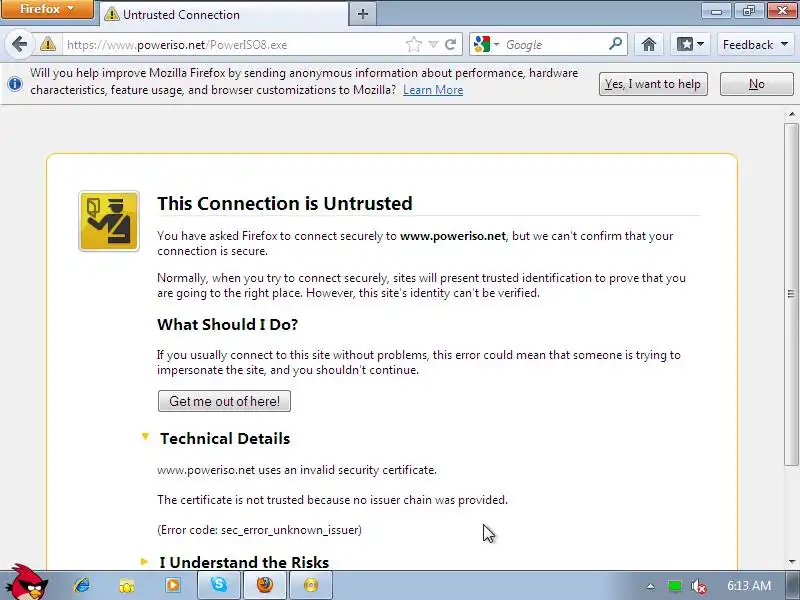Open the URL history dropdown arrow
The image size is (800, 600).
tap(433, 44)
